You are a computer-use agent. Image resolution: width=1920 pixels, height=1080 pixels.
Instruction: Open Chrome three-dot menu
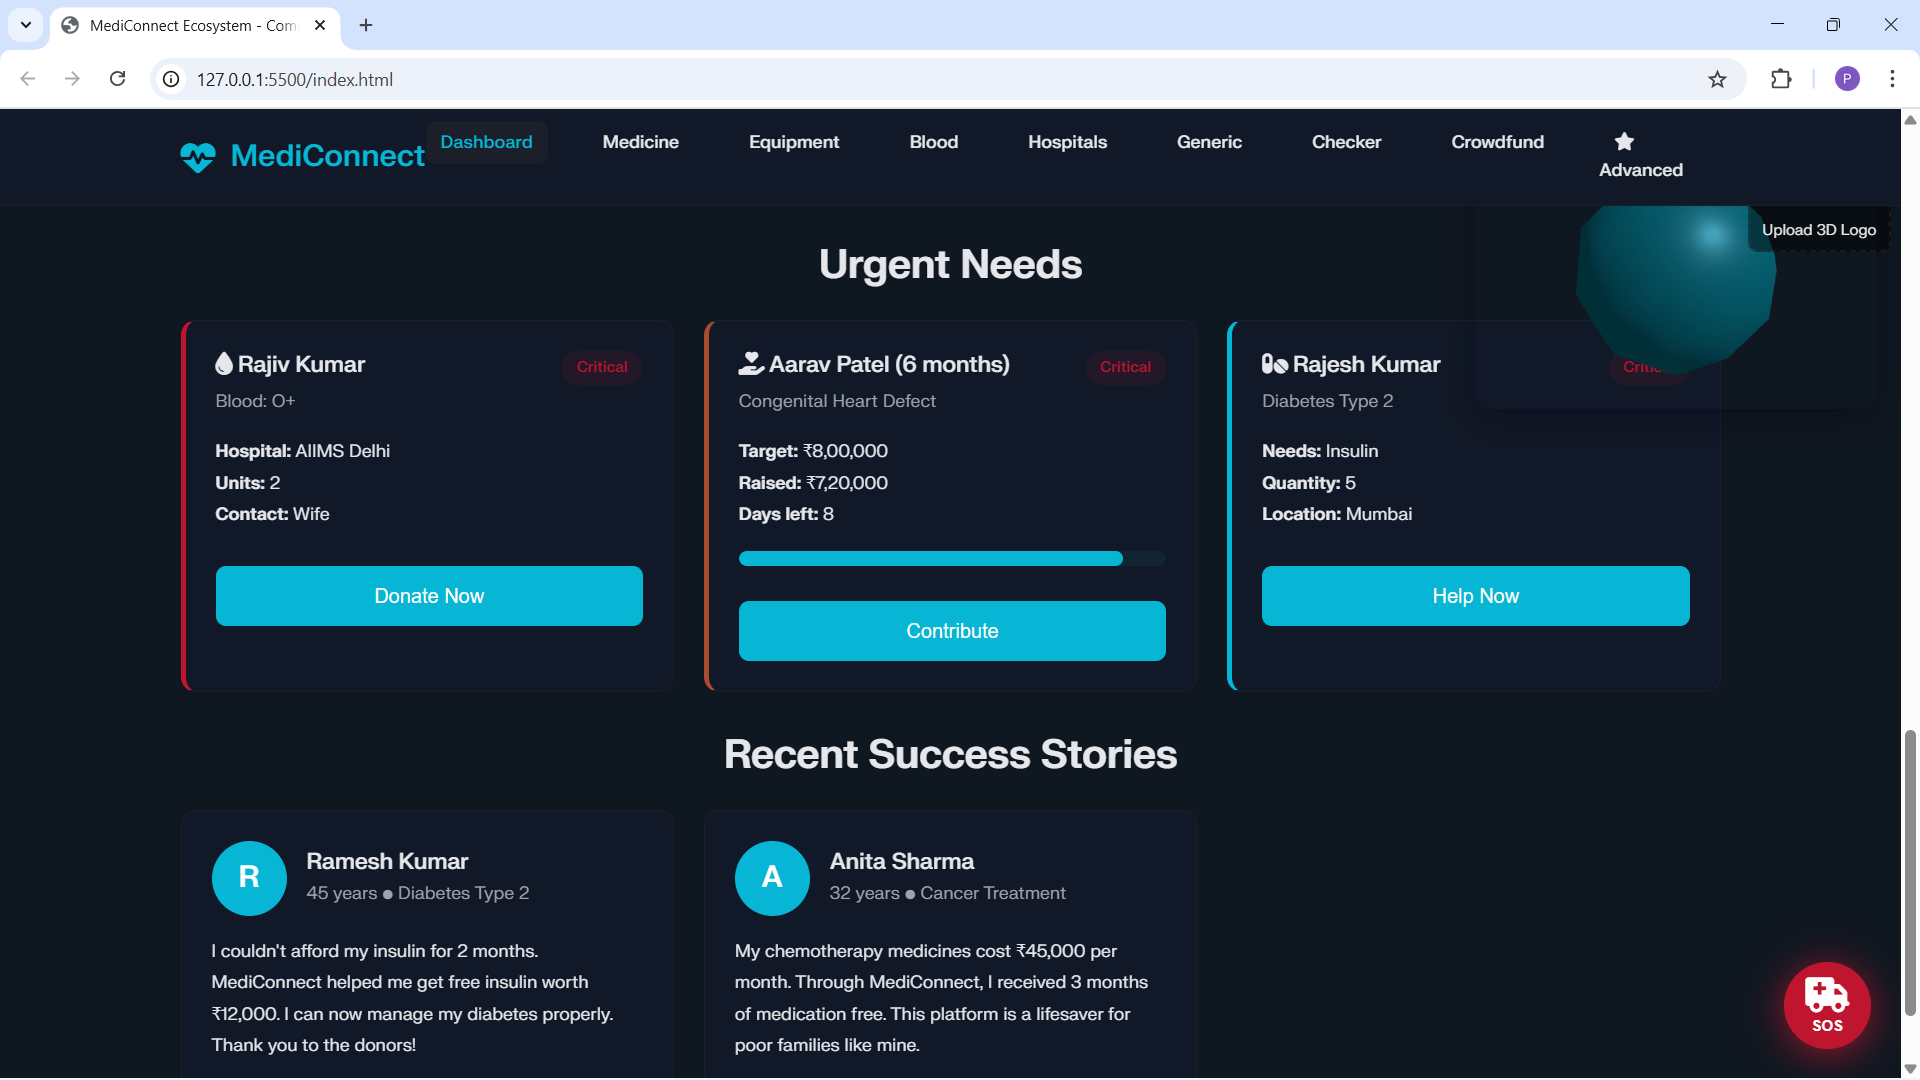coord(1892,79)
